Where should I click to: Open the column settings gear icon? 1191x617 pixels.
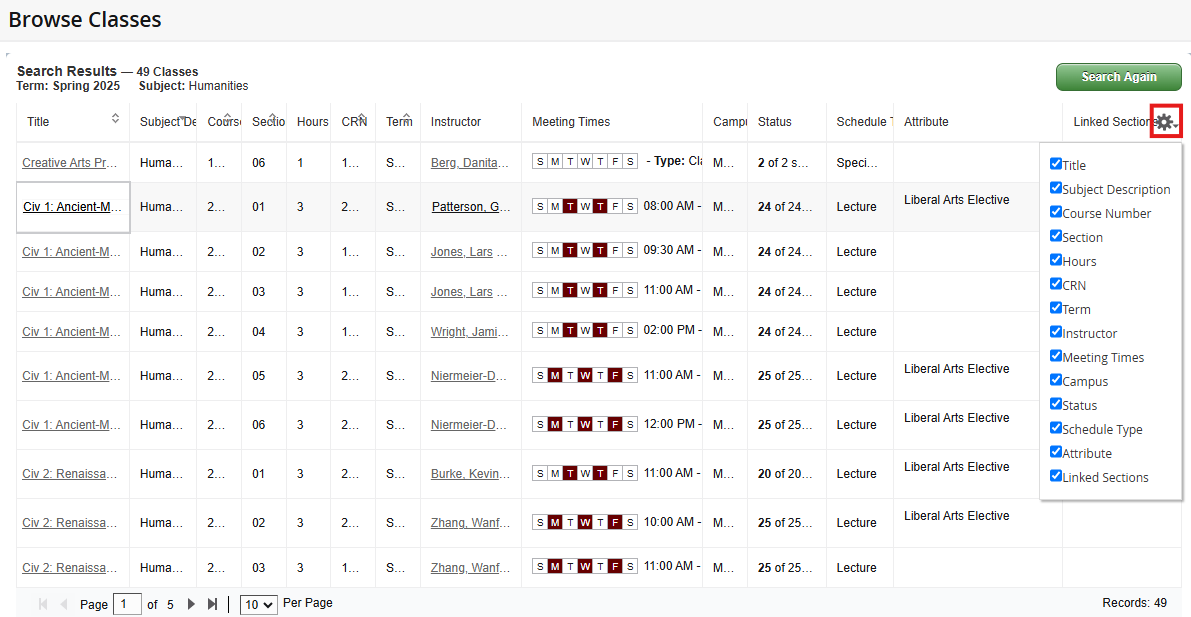(x=1165, y=122)
